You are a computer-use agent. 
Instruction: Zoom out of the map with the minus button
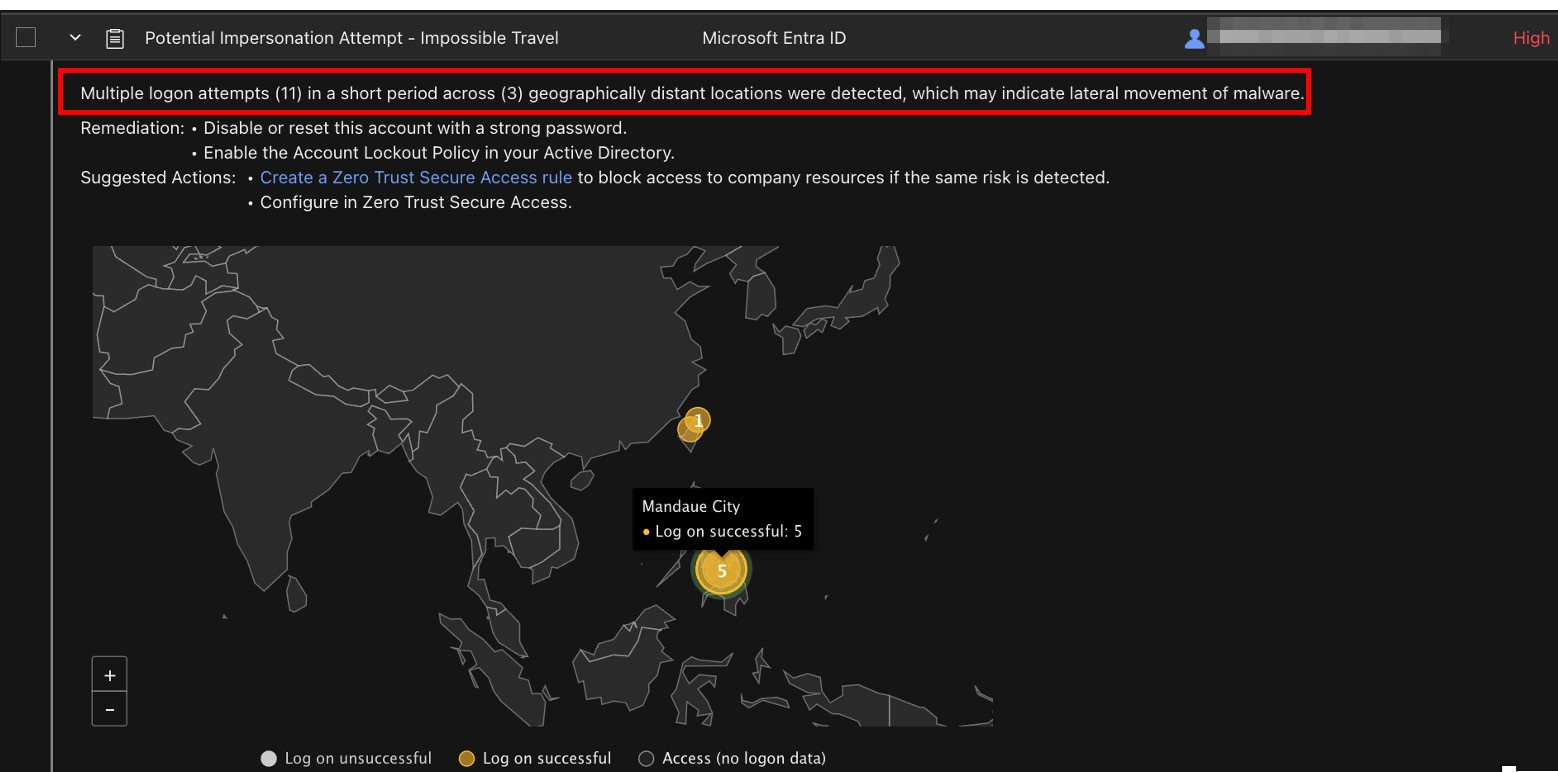pyautogui.click(x=109, y=709)
